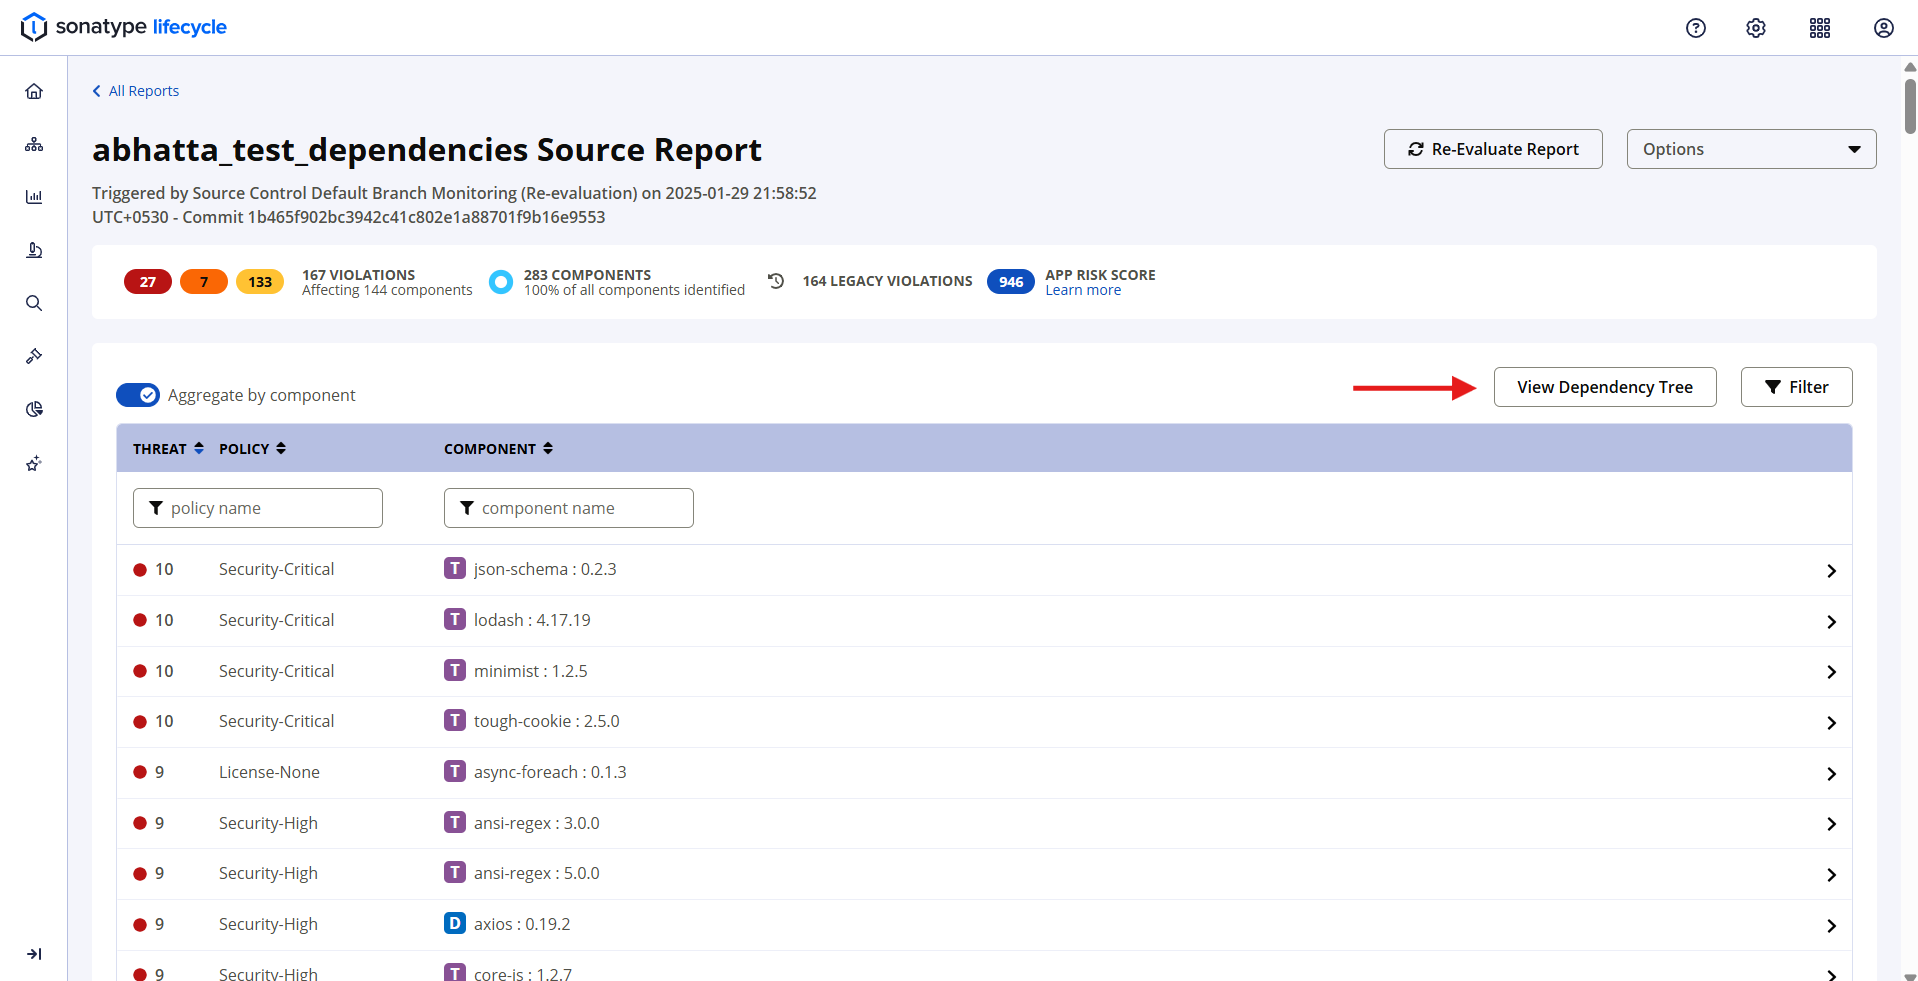Viewport: 1918px width, 981px height.
Task: Toggle Aggregate by component switch
Action: pyautogui.click(x=138, y=395)
